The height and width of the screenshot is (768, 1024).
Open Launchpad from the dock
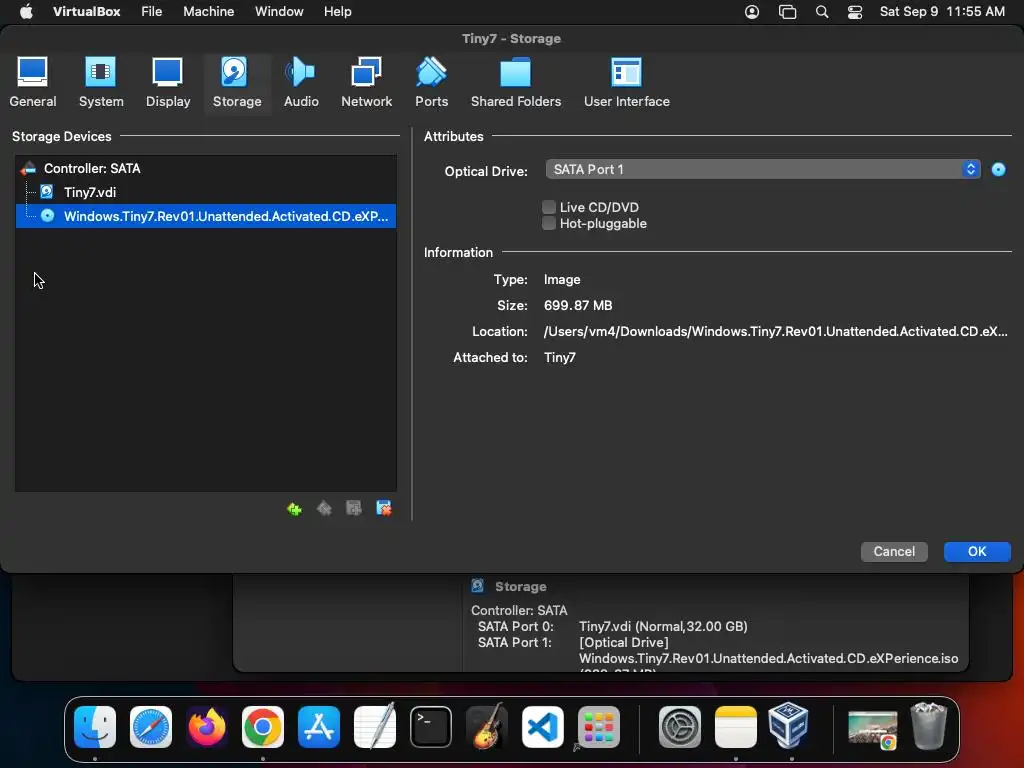pos(599,727)
